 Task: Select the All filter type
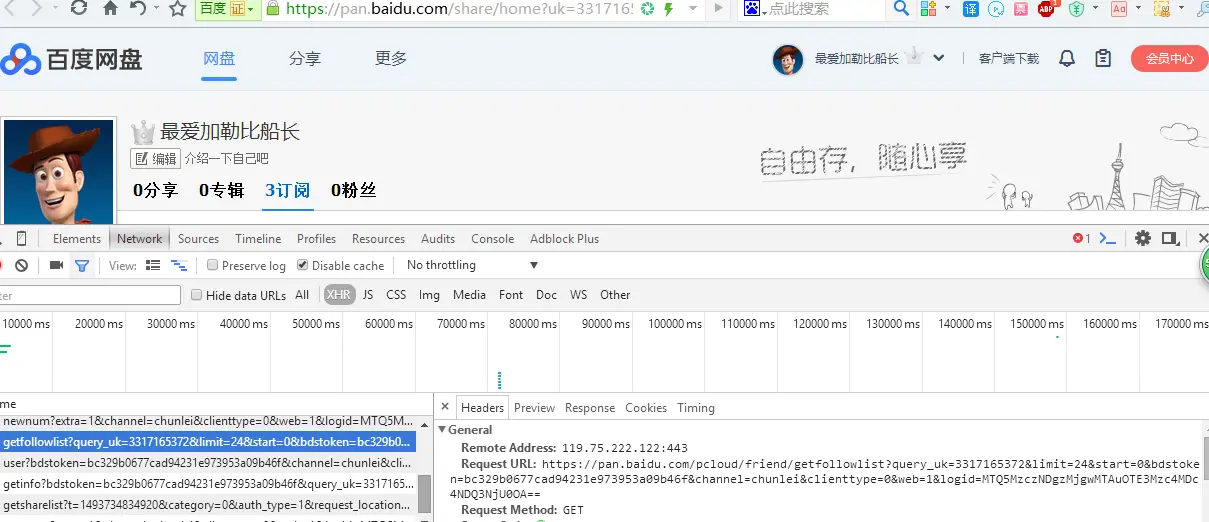point(302,295)
